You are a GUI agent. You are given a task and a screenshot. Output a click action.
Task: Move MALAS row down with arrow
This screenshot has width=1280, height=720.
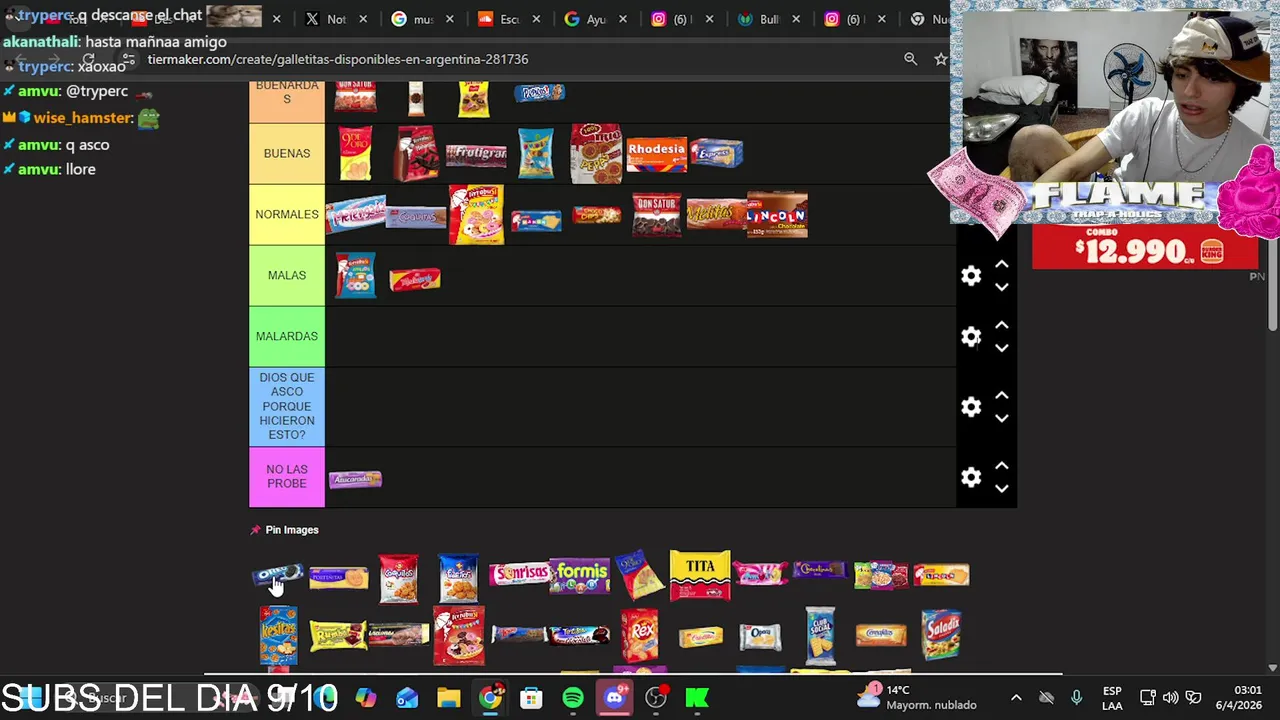1001,287
